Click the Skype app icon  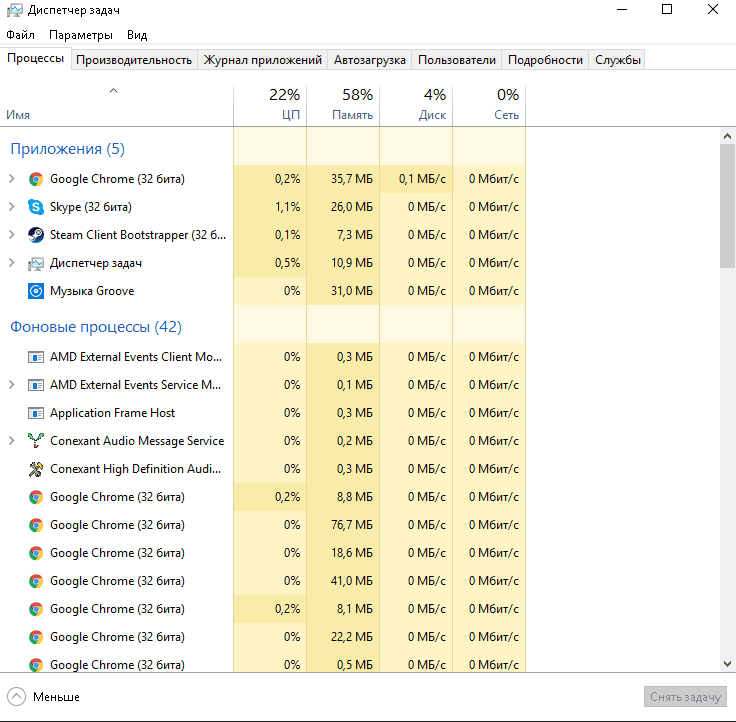point(36,207)
